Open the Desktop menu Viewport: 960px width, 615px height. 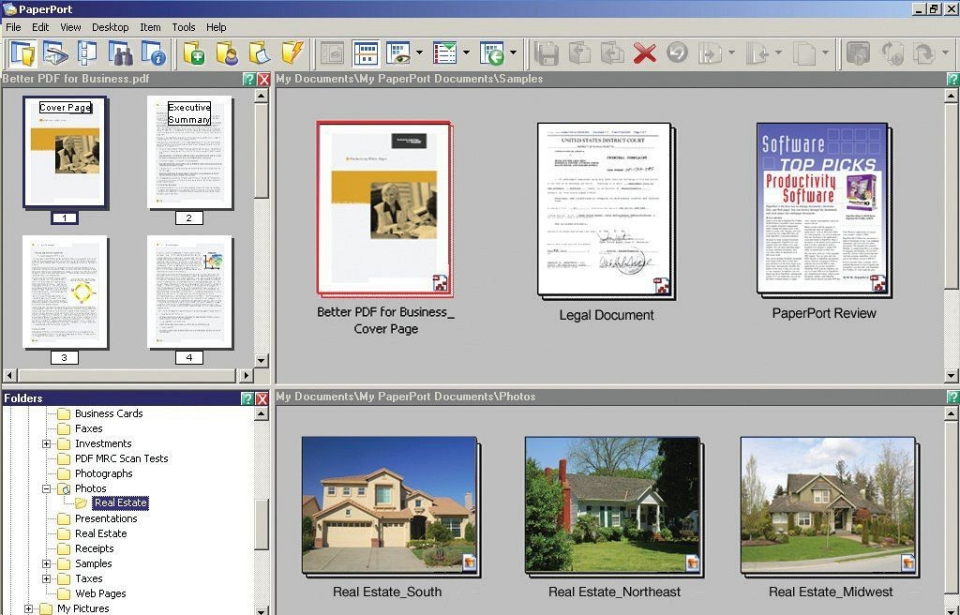(110, 27)
